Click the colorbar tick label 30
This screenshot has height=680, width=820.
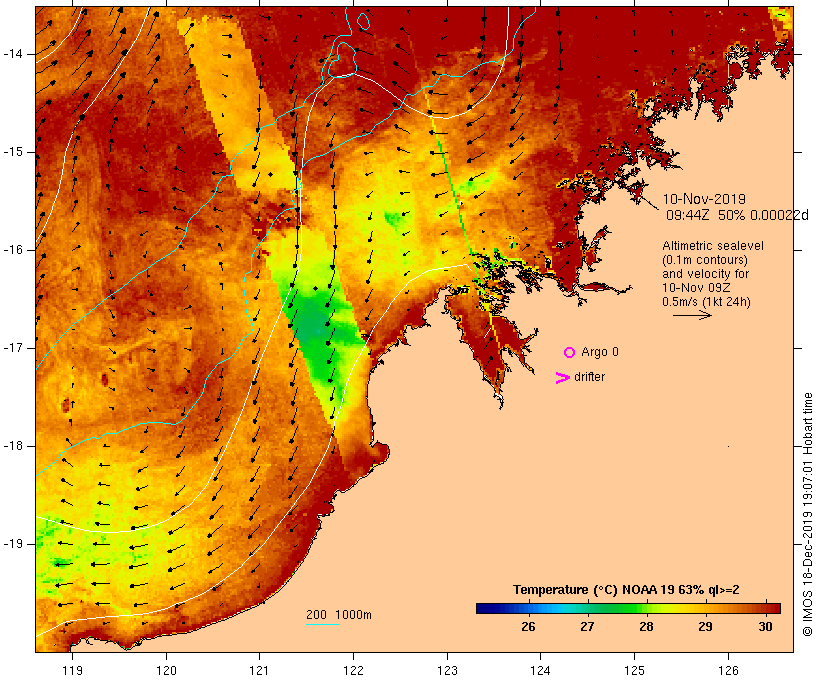coord(765,627)
